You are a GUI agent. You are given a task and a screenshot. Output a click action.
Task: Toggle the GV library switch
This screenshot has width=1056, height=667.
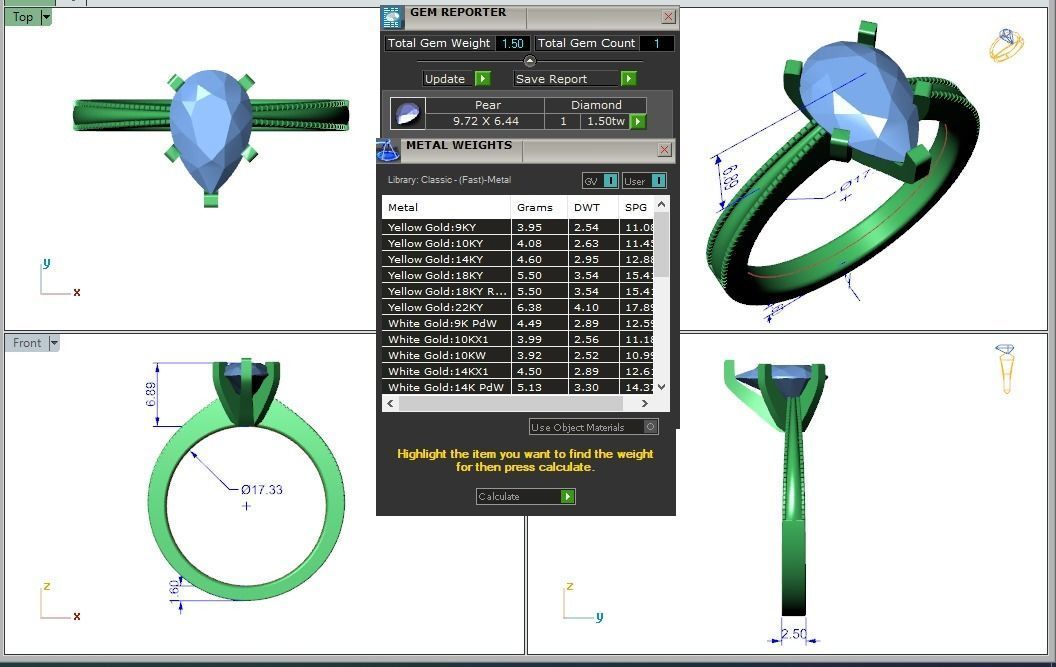[x=600, y=181]
